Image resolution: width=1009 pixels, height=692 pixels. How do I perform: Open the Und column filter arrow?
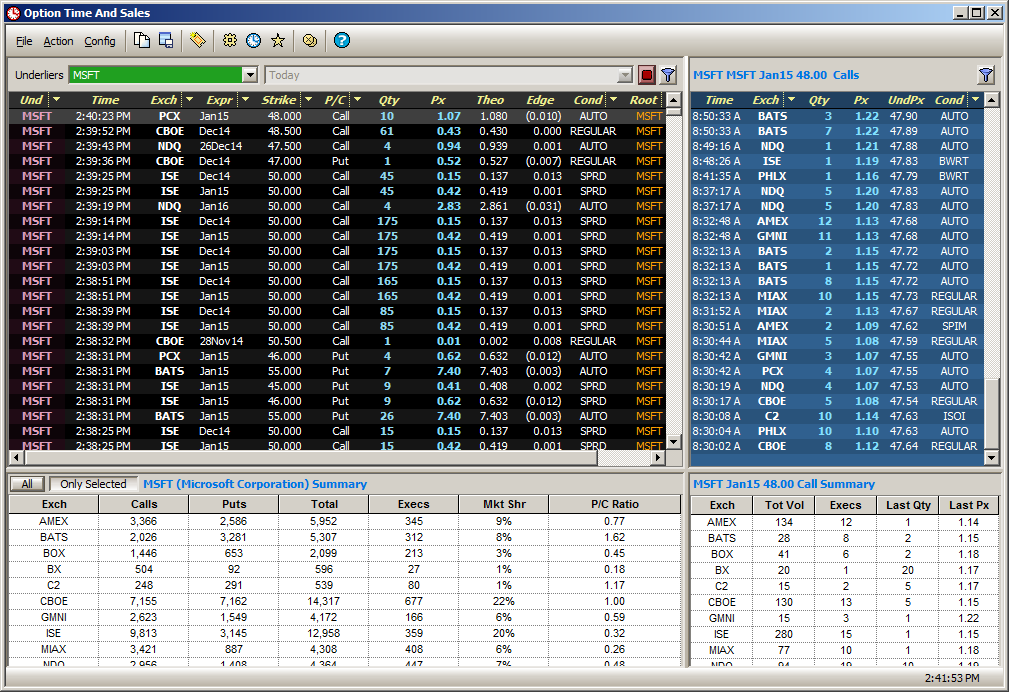point(56,100)
